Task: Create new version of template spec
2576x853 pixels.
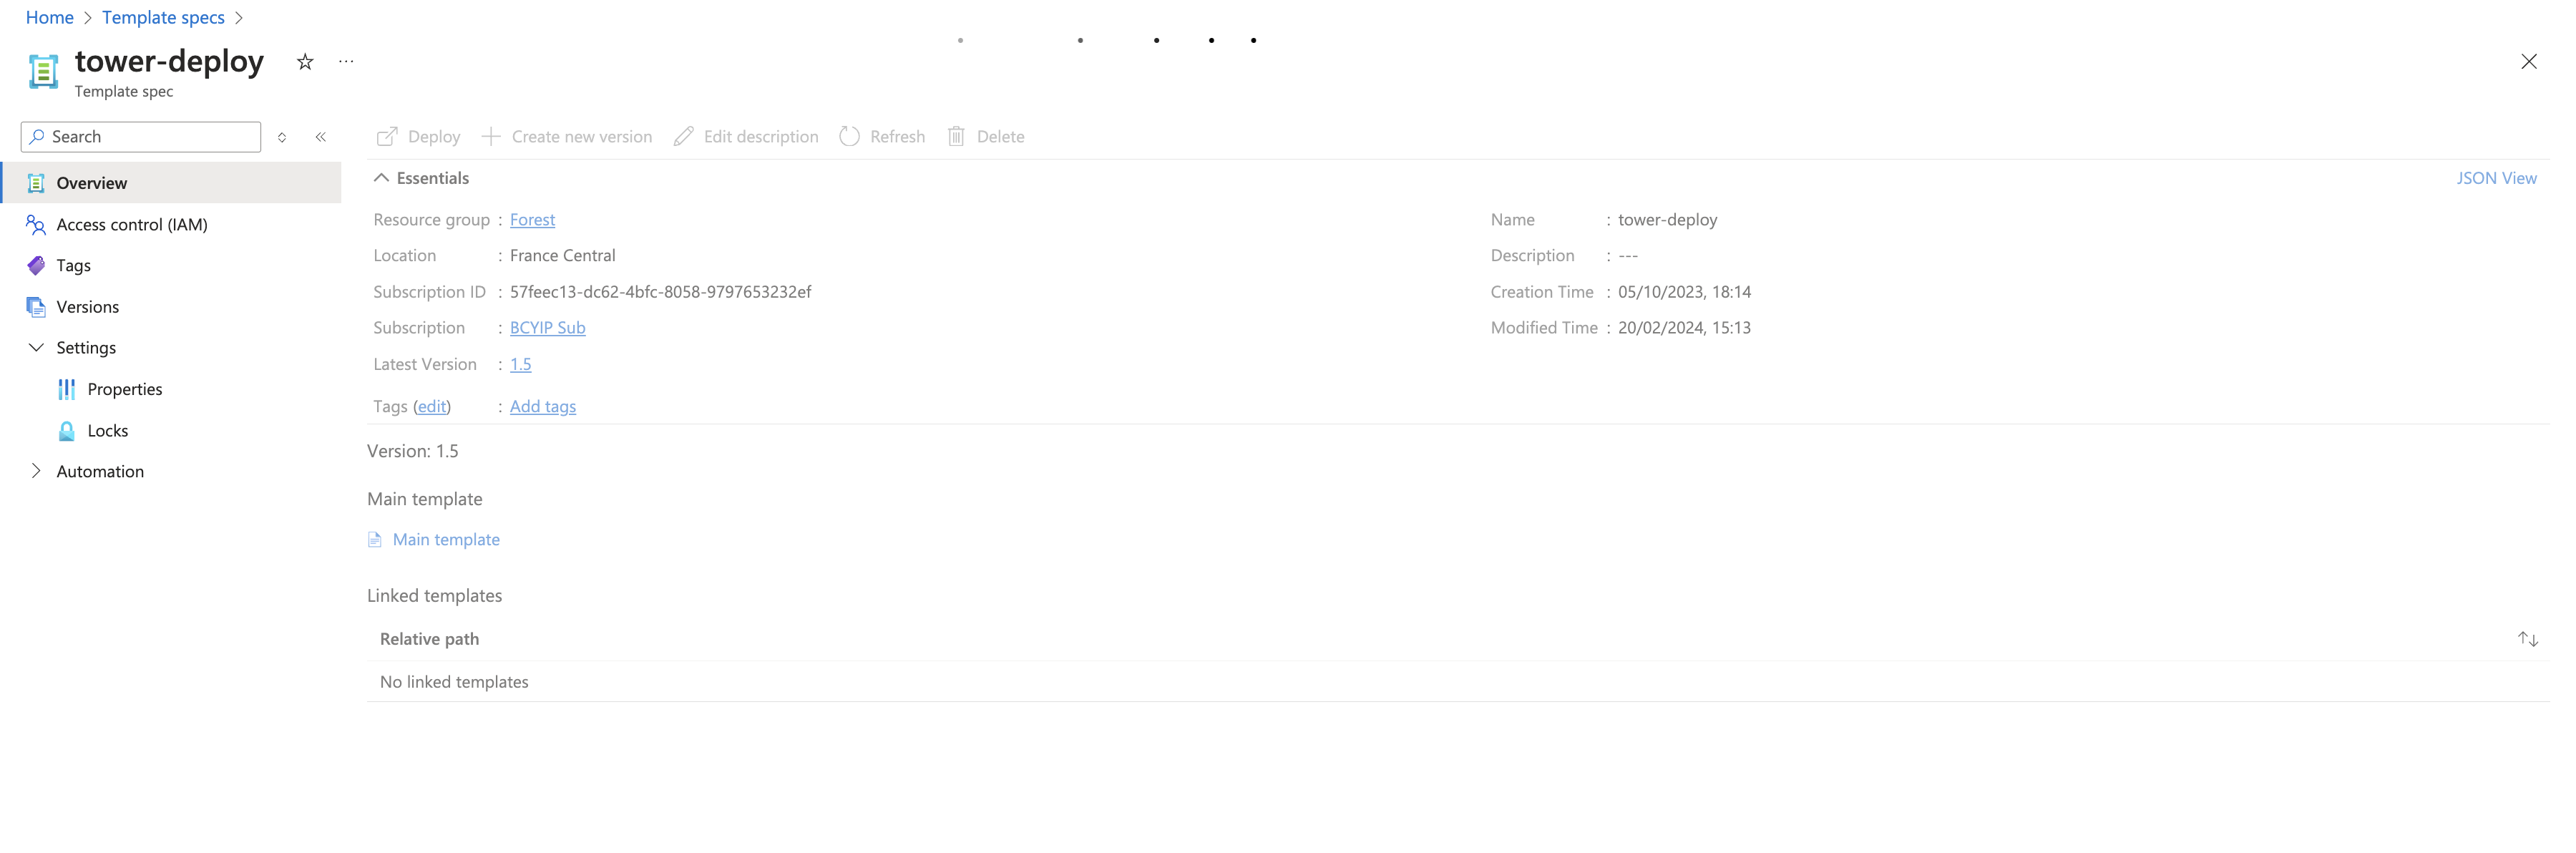Action: coord(566,136)
